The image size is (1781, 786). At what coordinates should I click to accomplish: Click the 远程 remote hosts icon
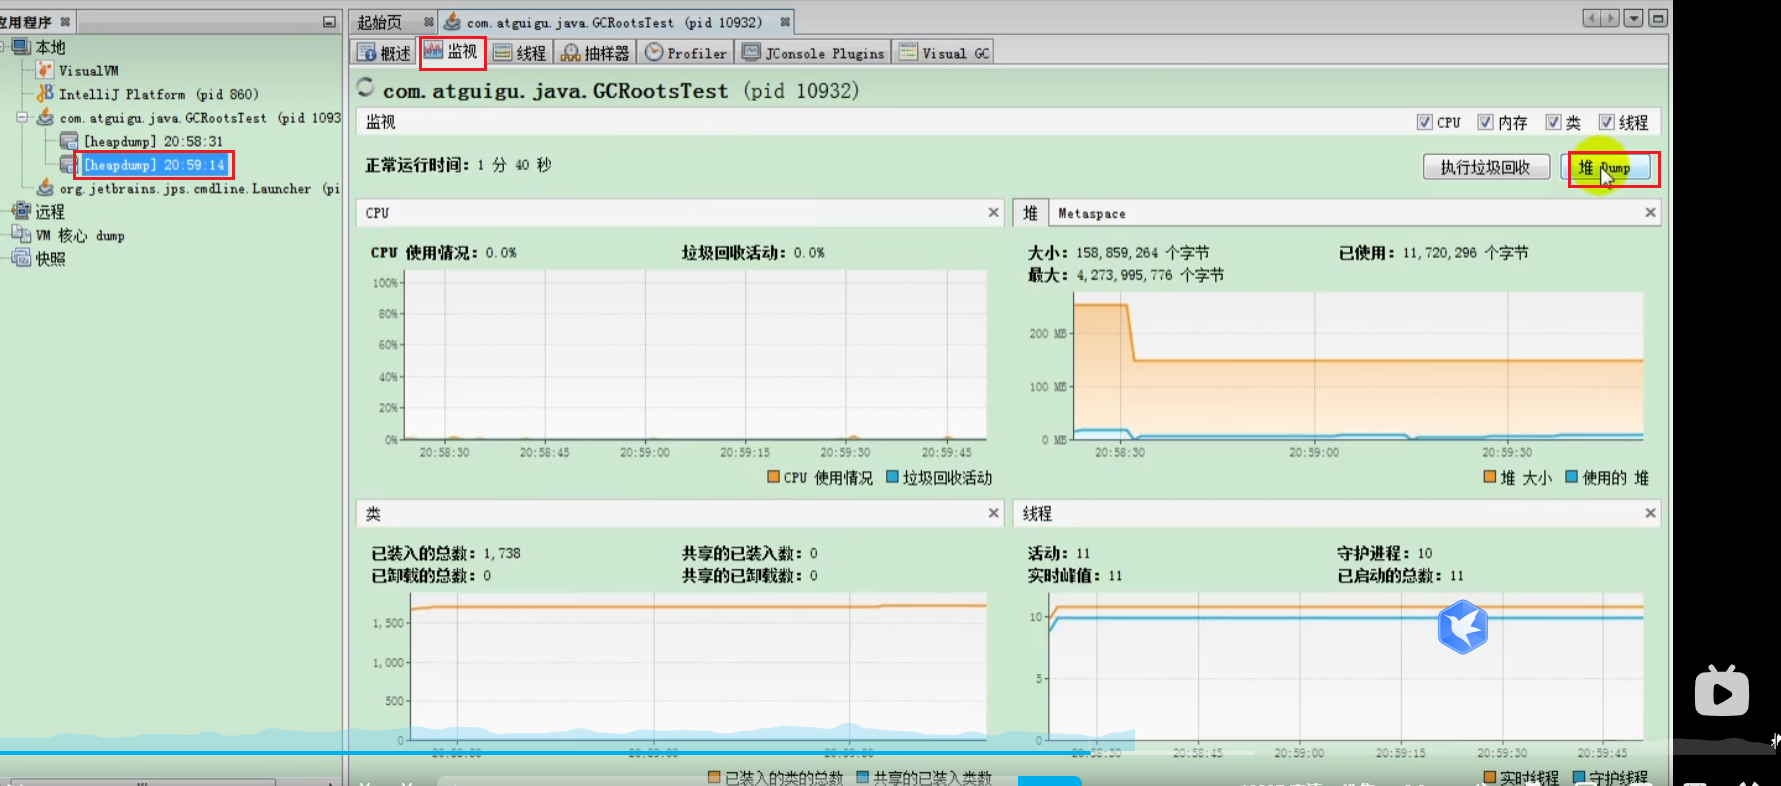click(x=21, y=211)
